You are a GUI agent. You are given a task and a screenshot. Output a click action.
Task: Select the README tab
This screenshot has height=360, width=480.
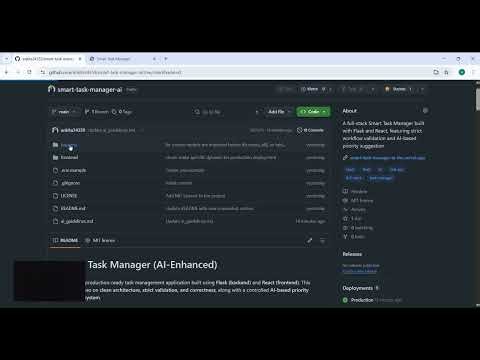click(65, 240)
